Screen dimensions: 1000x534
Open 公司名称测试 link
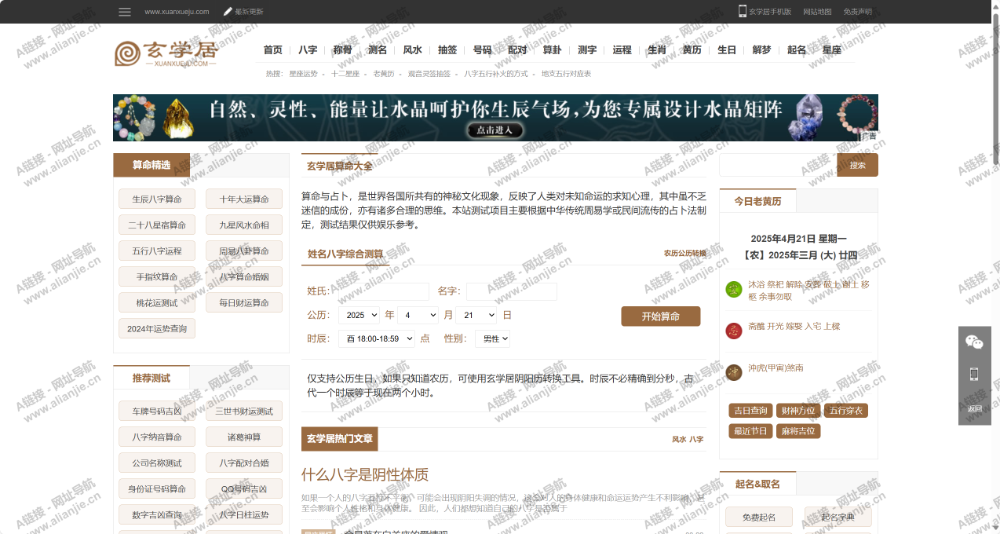point(157,463)
